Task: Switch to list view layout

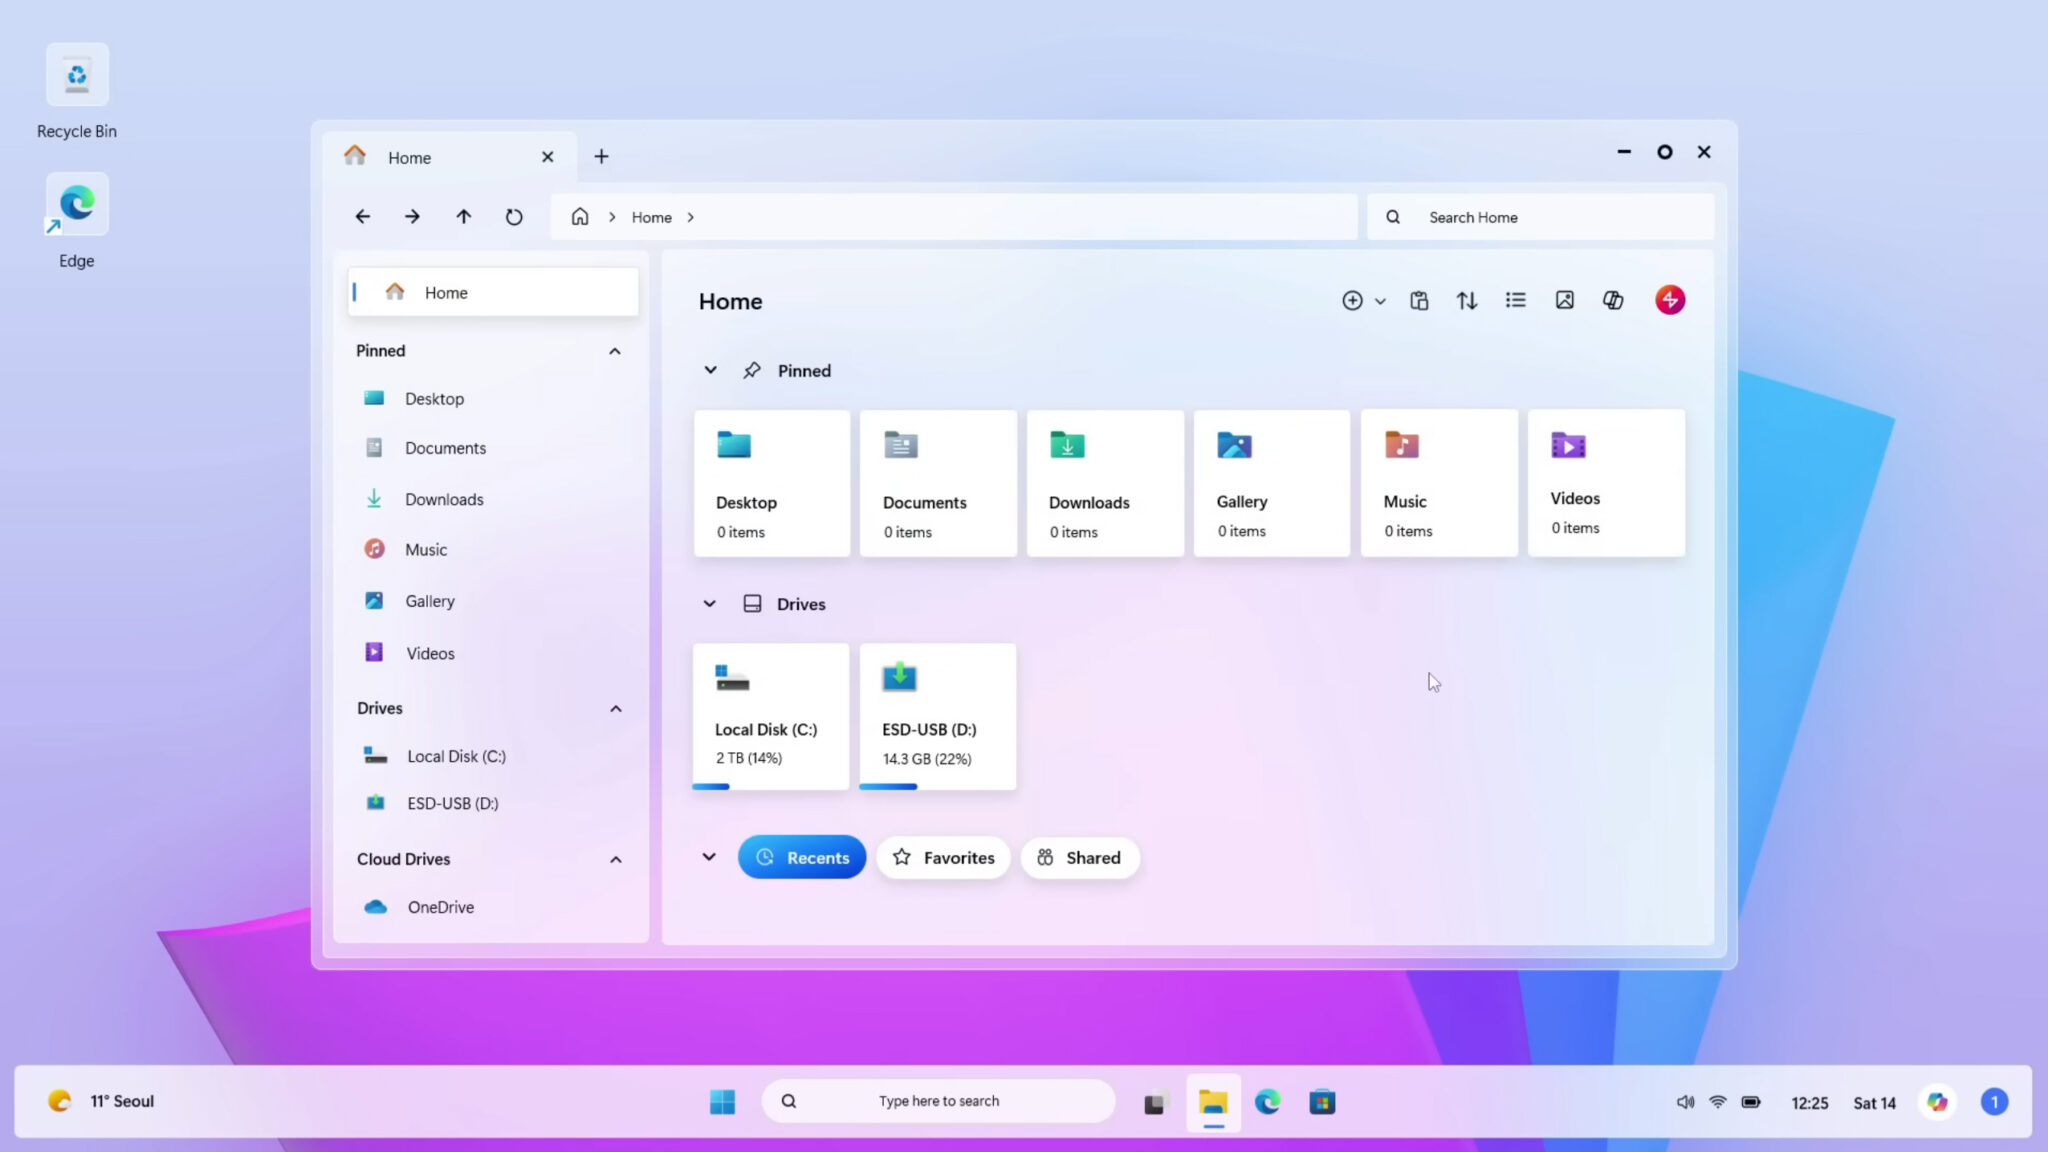Action: pyautogui.click(x=1515, y=300)
